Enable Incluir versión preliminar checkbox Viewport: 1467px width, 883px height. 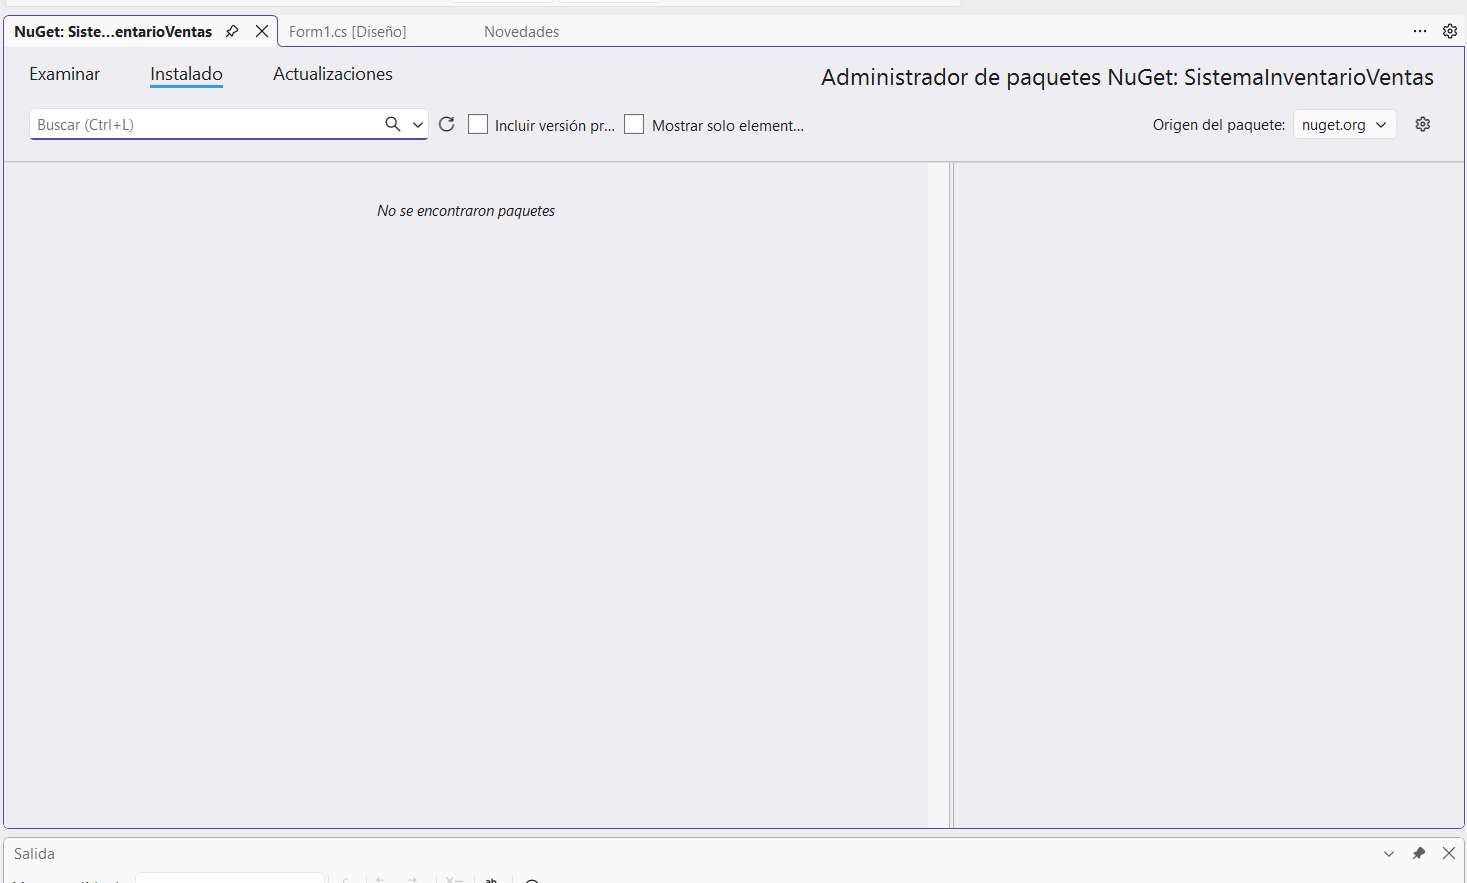click(x=478, y=124)
